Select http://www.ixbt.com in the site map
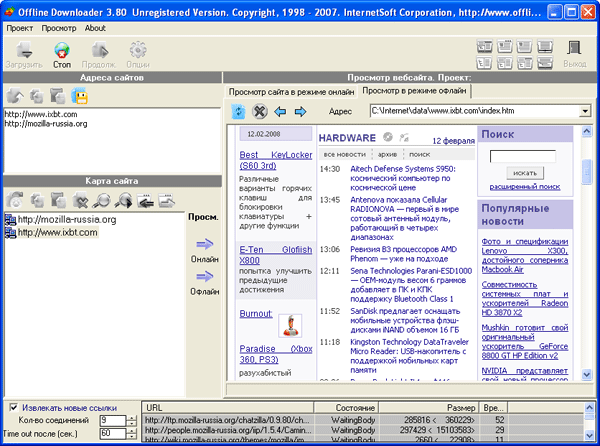Image resolution: width=600 pixels, height=446 pixels. click(57, 233)
